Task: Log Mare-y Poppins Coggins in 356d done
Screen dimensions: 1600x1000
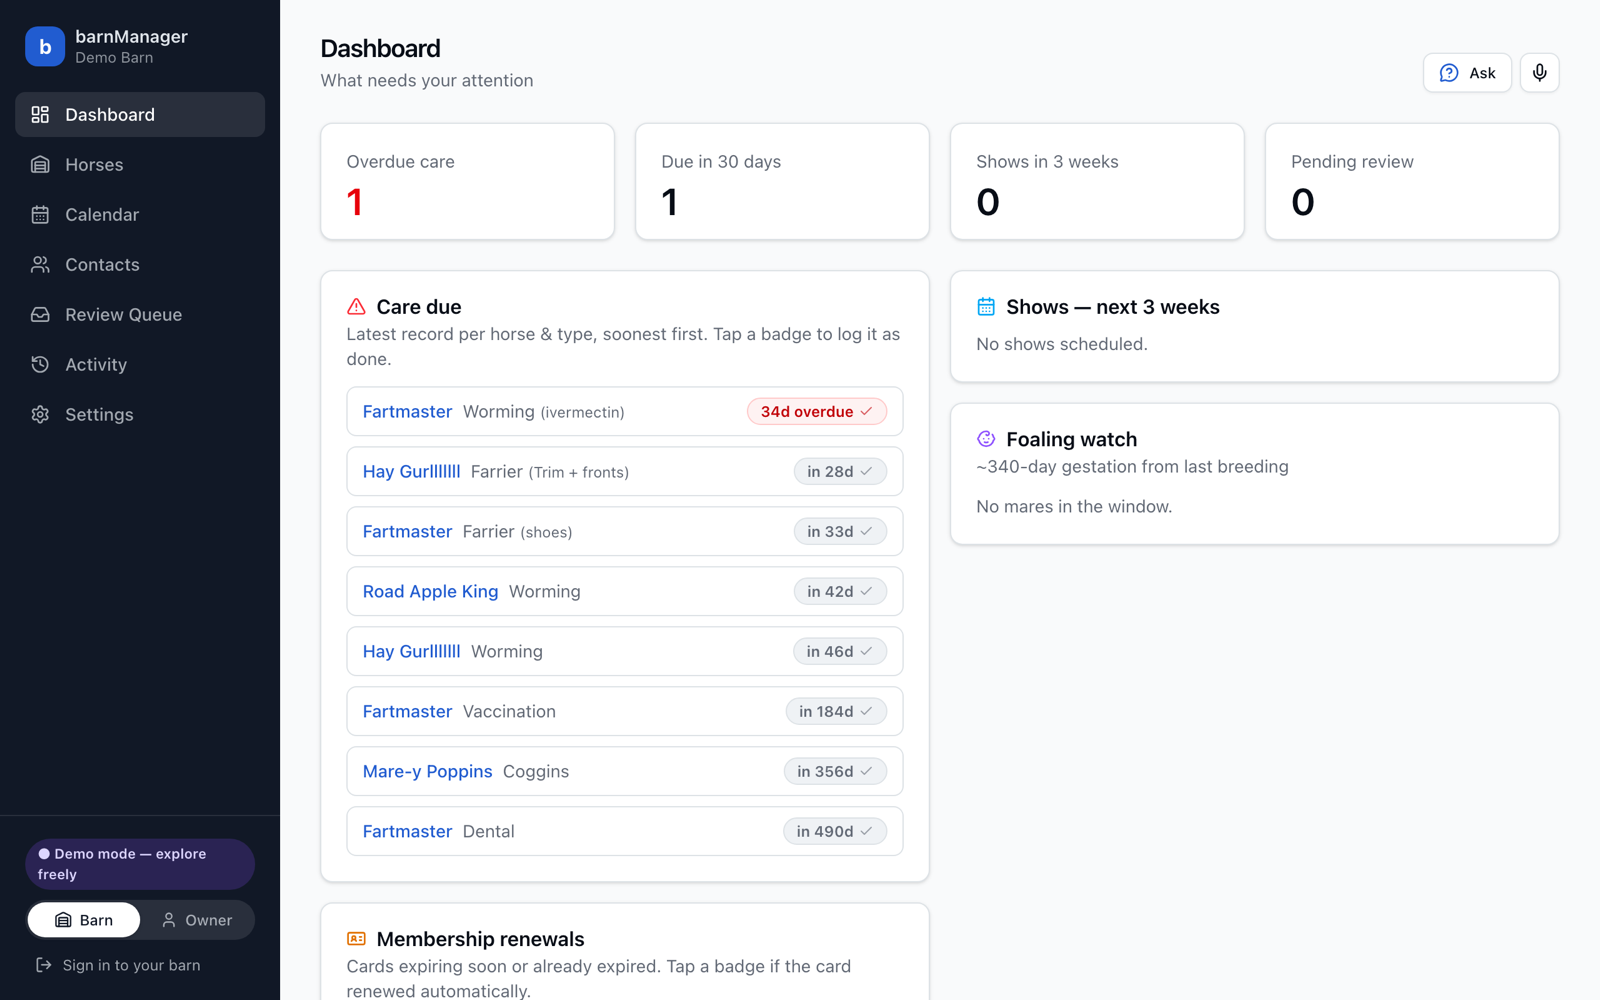Action: (835, 772)
